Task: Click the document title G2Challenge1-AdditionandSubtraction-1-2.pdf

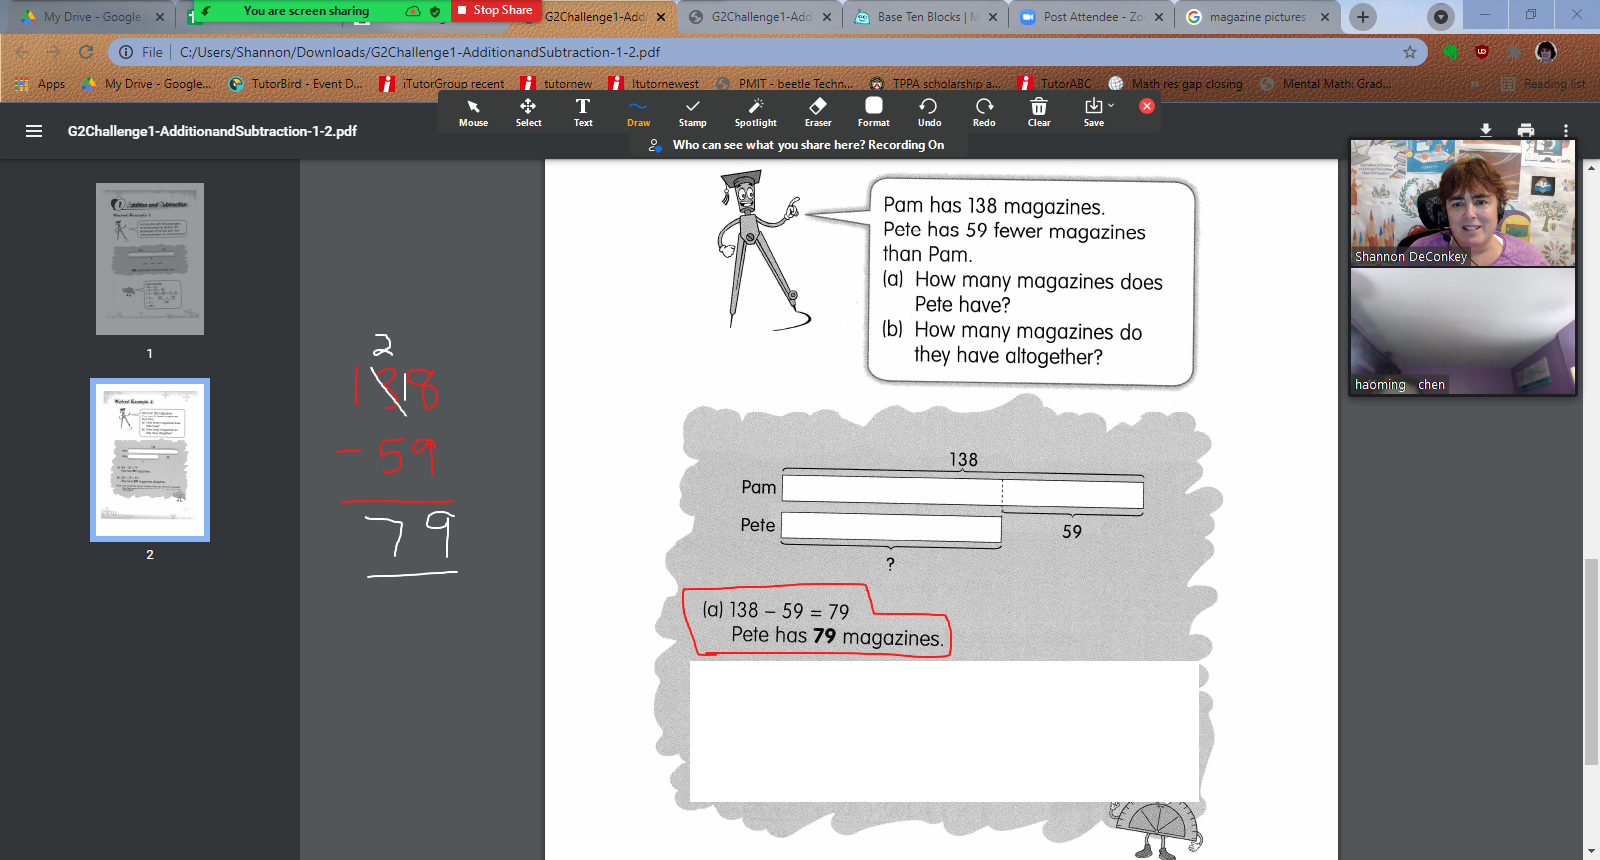Action: 212,131
